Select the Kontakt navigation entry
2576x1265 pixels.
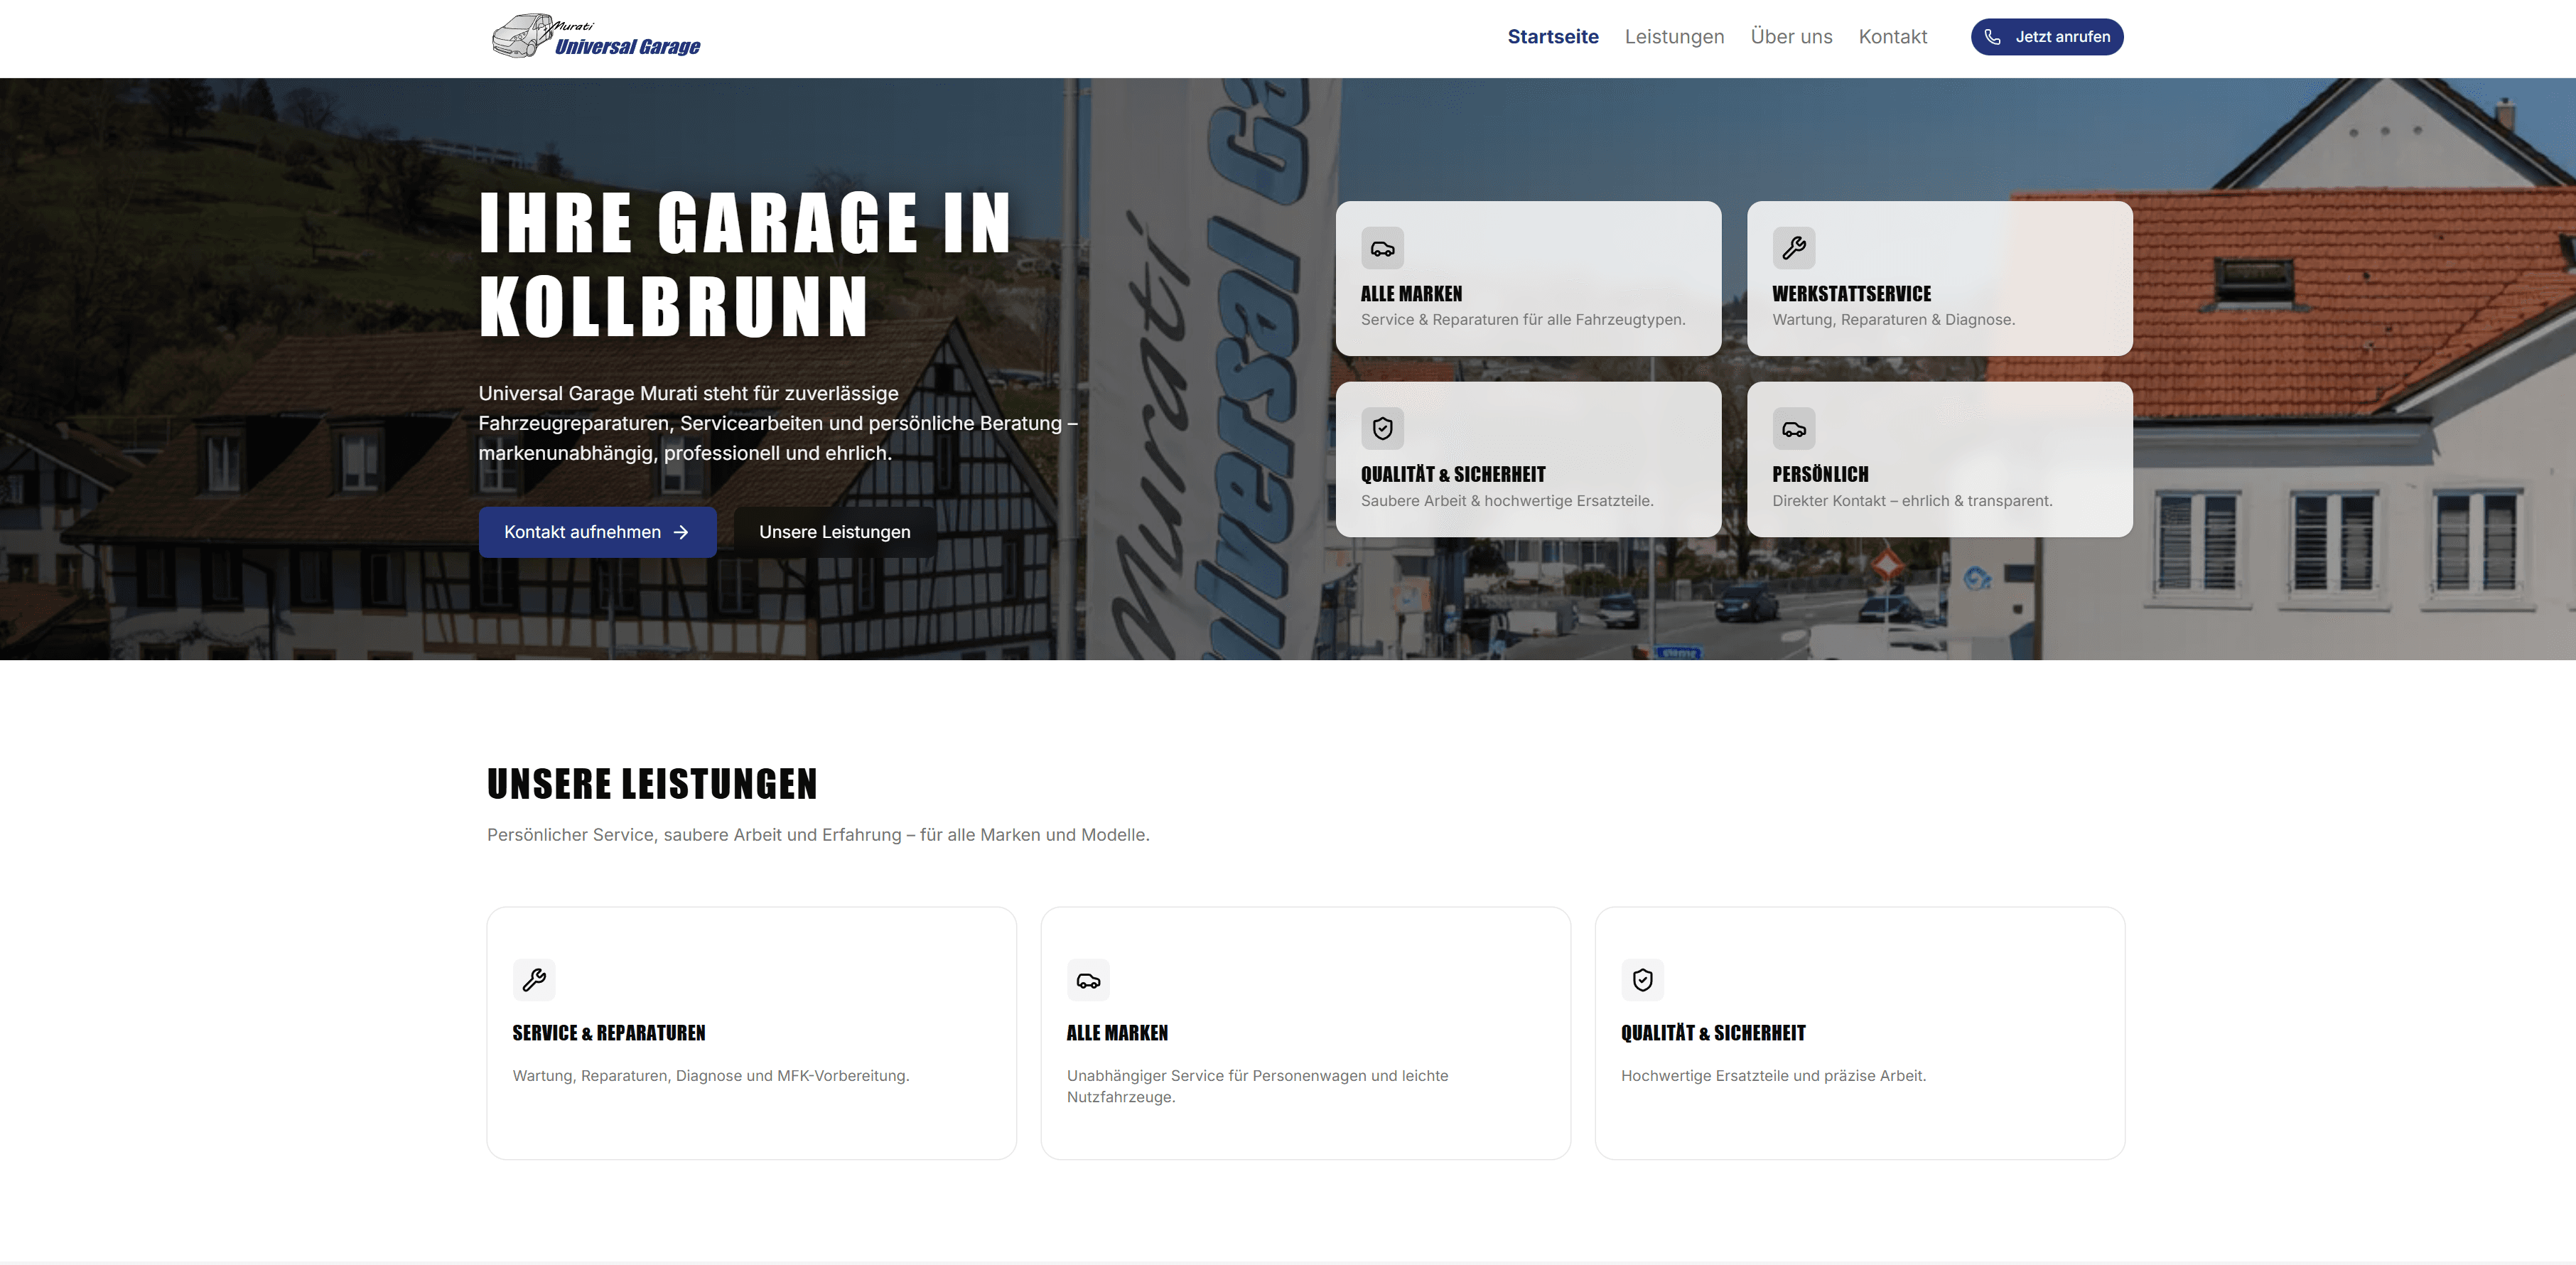1892,37
